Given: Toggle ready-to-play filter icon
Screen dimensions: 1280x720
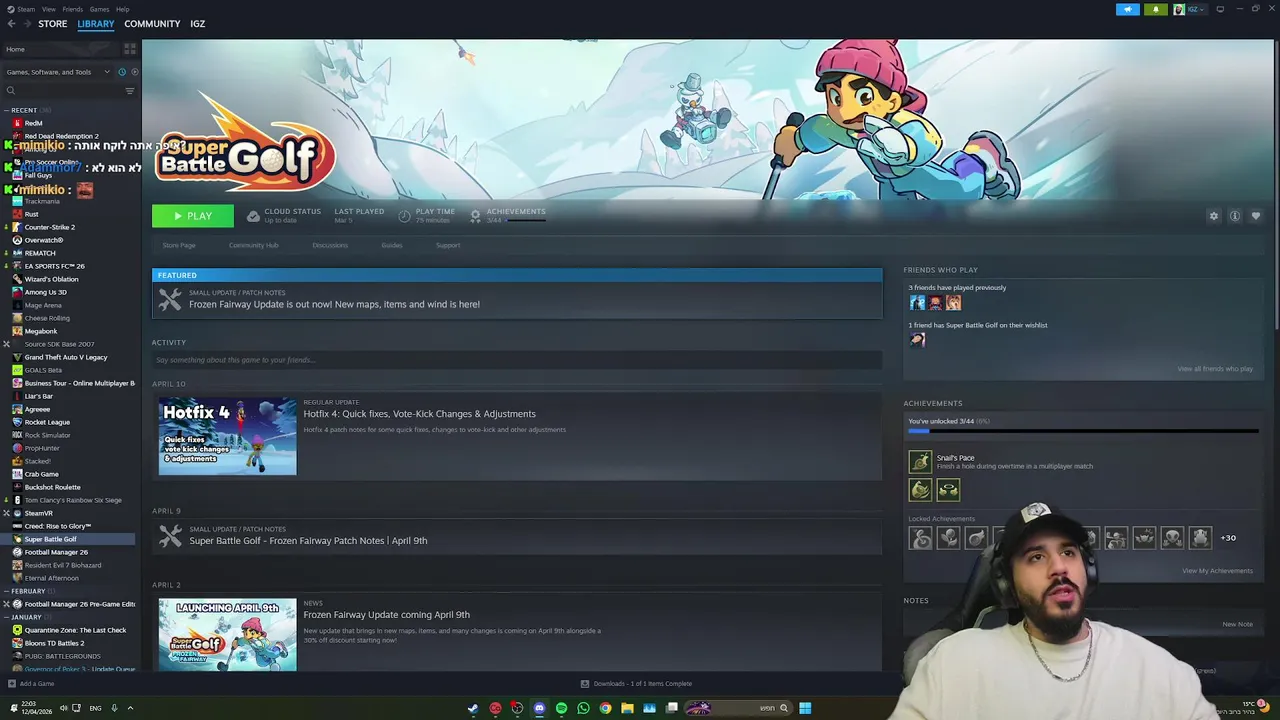Looking at the screenshot, I should coord(134,72).
